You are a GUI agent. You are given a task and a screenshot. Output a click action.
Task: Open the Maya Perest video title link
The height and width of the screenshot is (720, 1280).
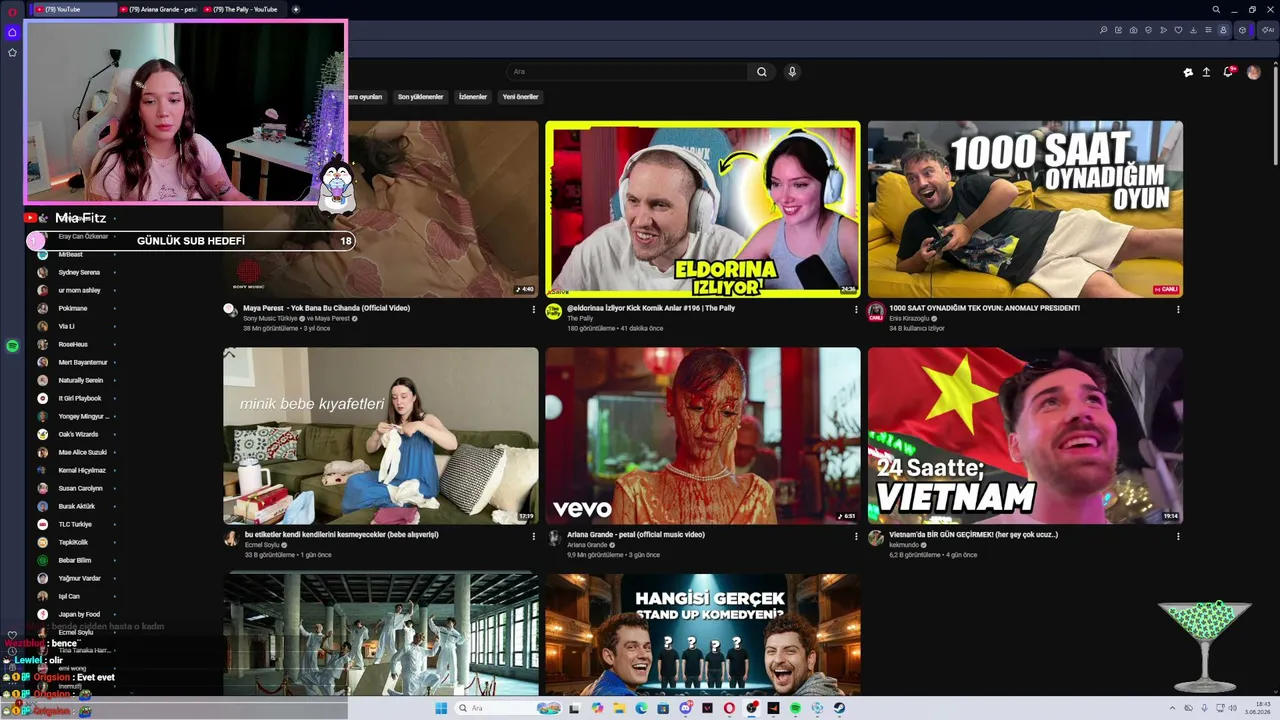[327, 308]
